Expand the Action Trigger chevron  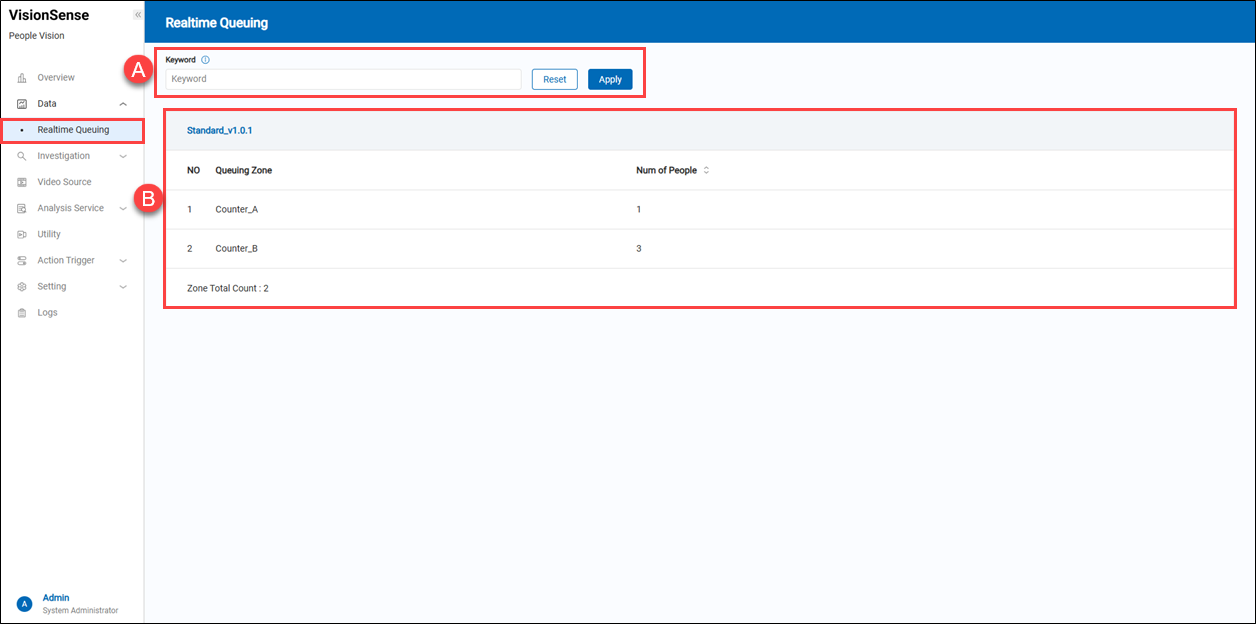pyautogui.click(x=123, y=261)
